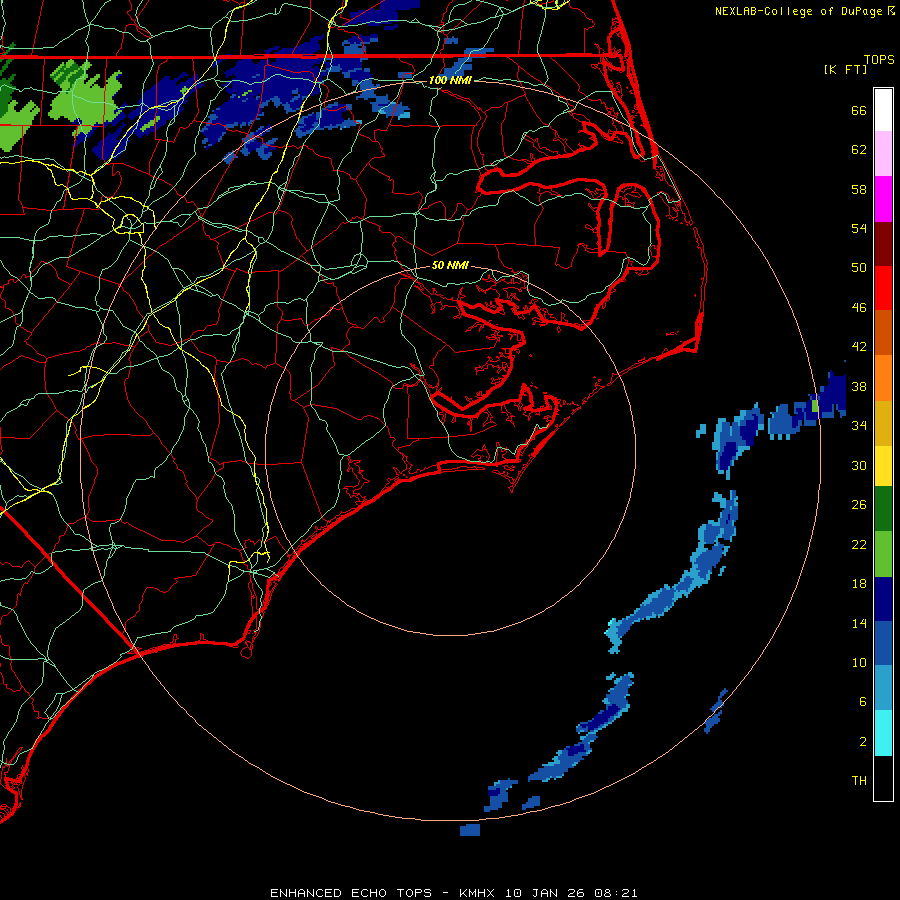Click the "NEXLAB-College of DuPage" header text
This screenshot has width=900, height=900.
[798, 11]
